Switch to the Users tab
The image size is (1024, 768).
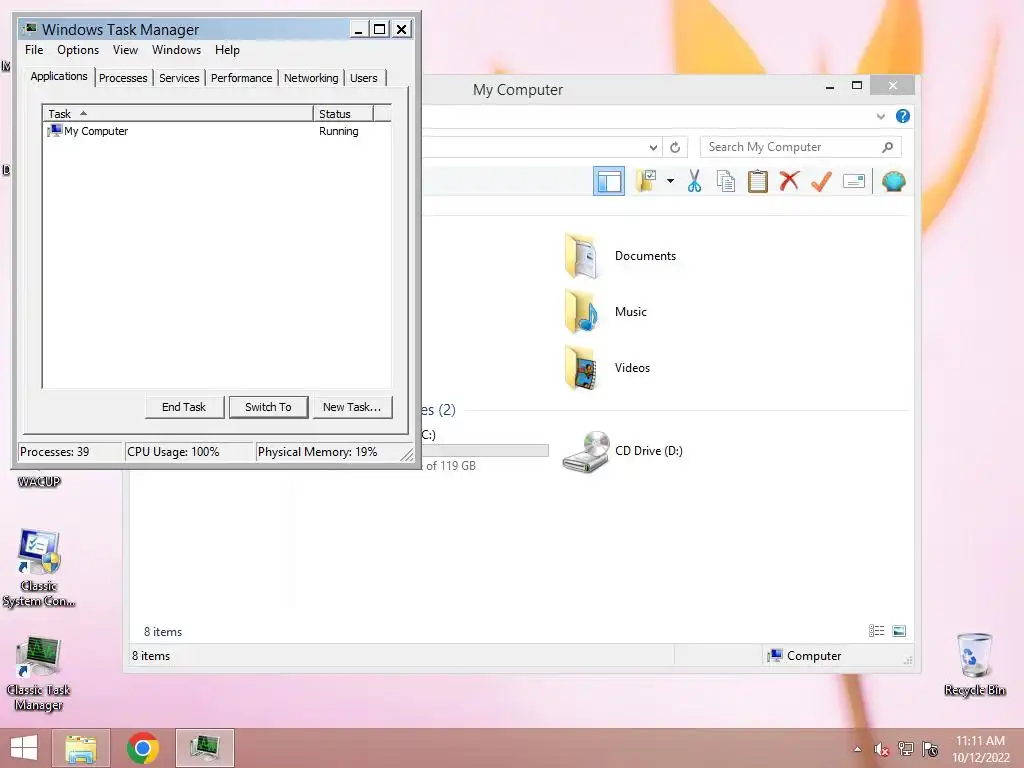tap(364, 78)
